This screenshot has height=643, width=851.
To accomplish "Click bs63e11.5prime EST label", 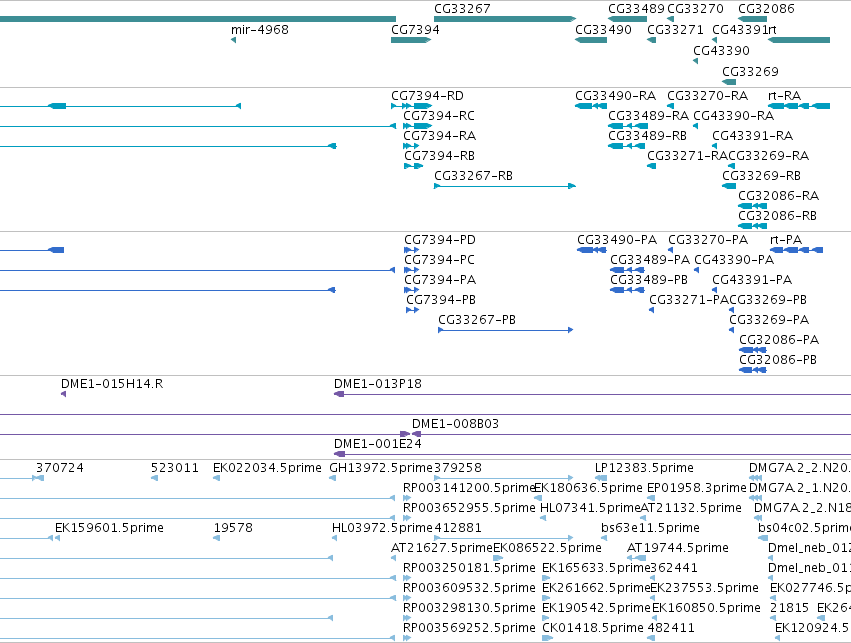I will (x=650, y=528).
